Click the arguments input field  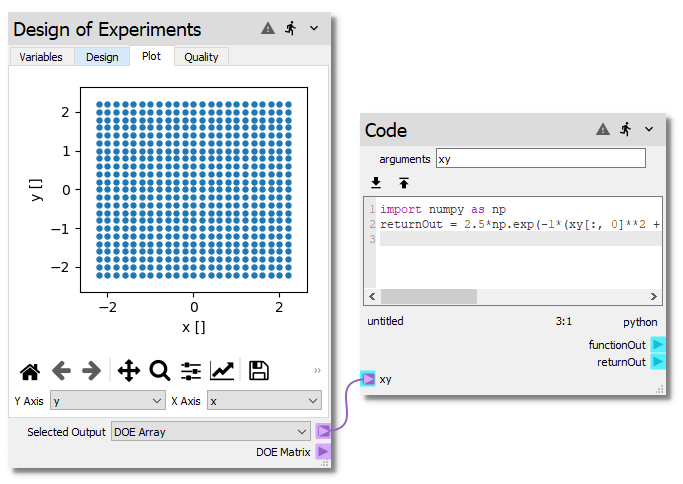pyautogui.click(x=540, y=158)
